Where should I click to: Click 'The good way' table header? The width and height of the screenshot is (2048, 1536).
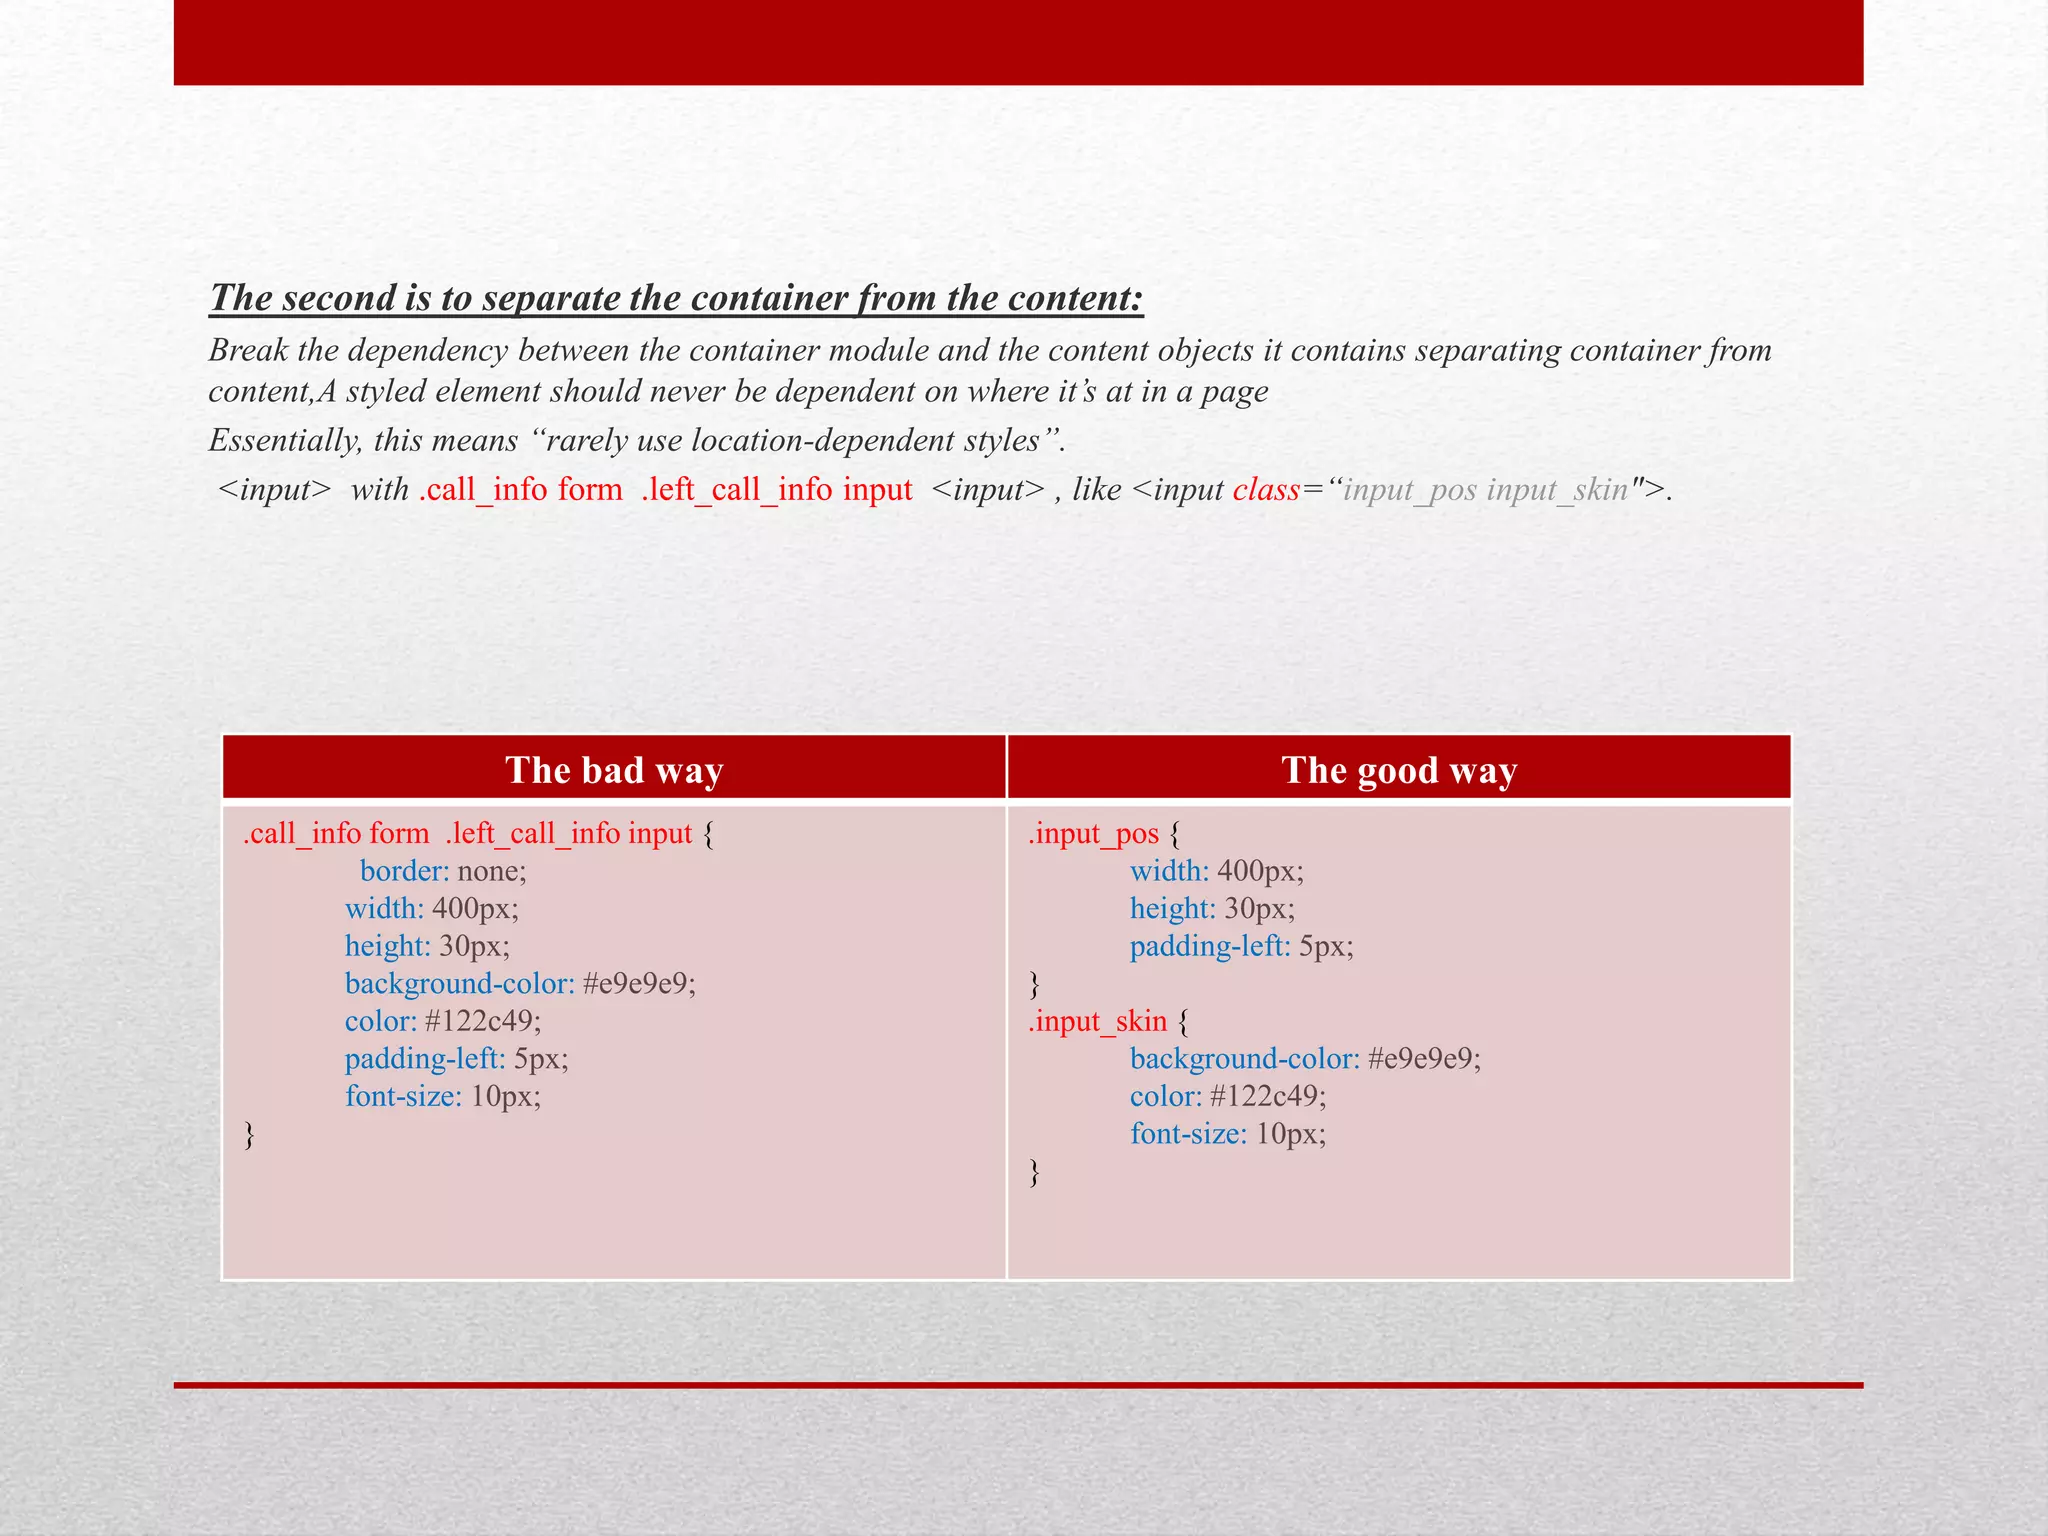pos(1399,770)
